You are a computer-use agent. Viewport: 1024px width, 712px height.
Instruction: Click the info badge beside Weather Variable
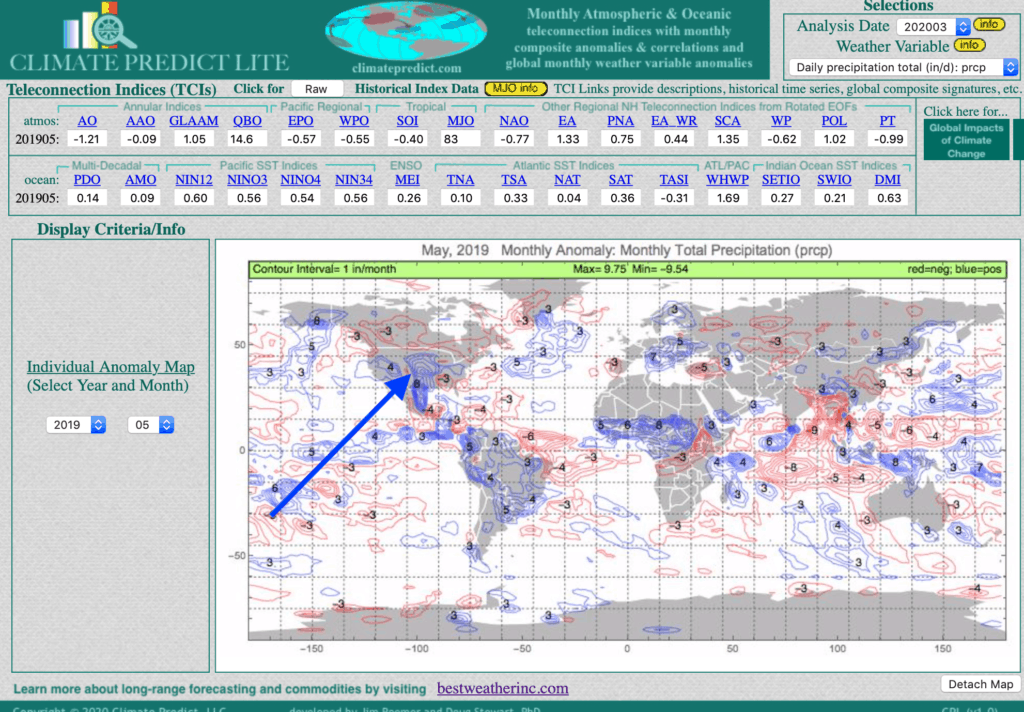click(968, 46)
